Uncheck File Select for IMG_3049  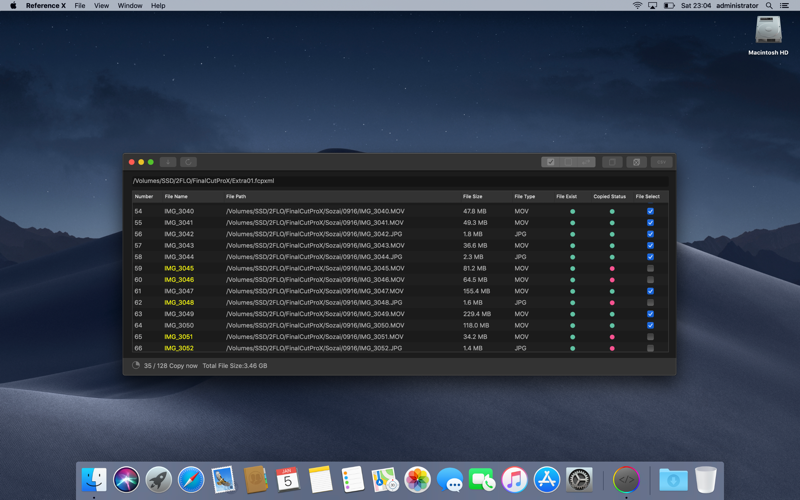[650, 314]
